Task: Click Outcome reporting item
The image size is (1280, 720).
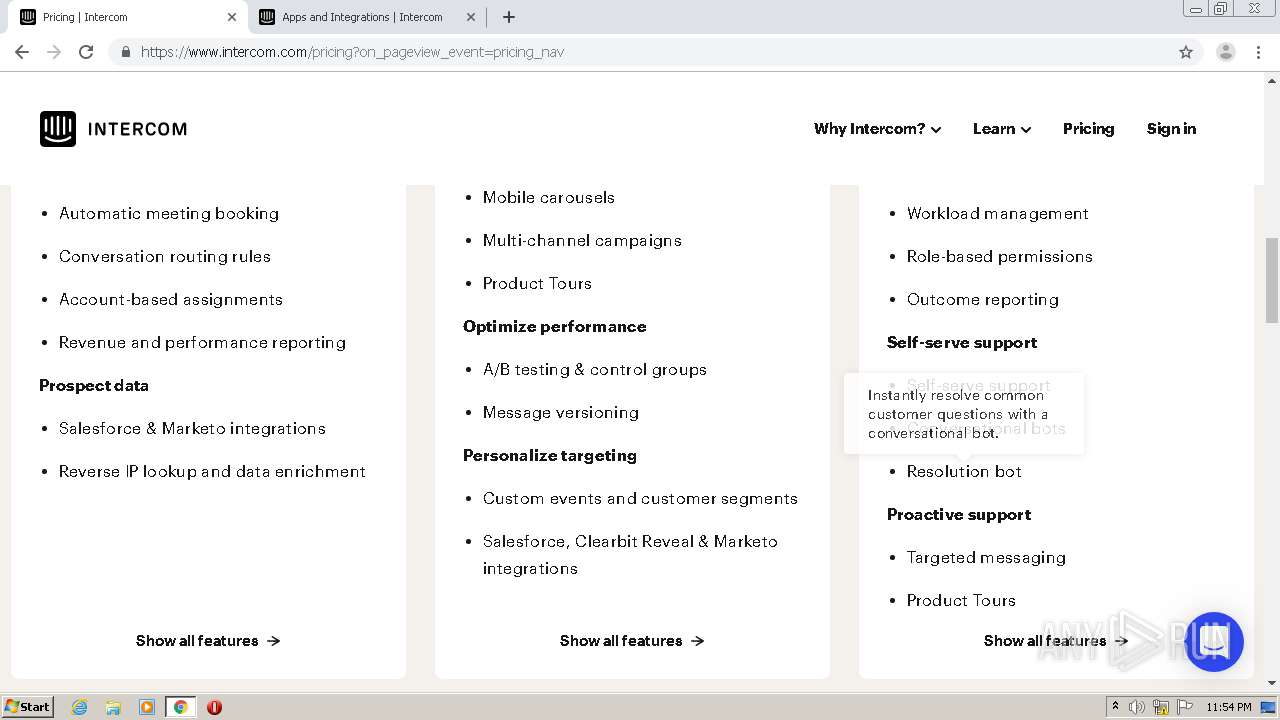Action: pyautogui.click(x=983, y=299)
